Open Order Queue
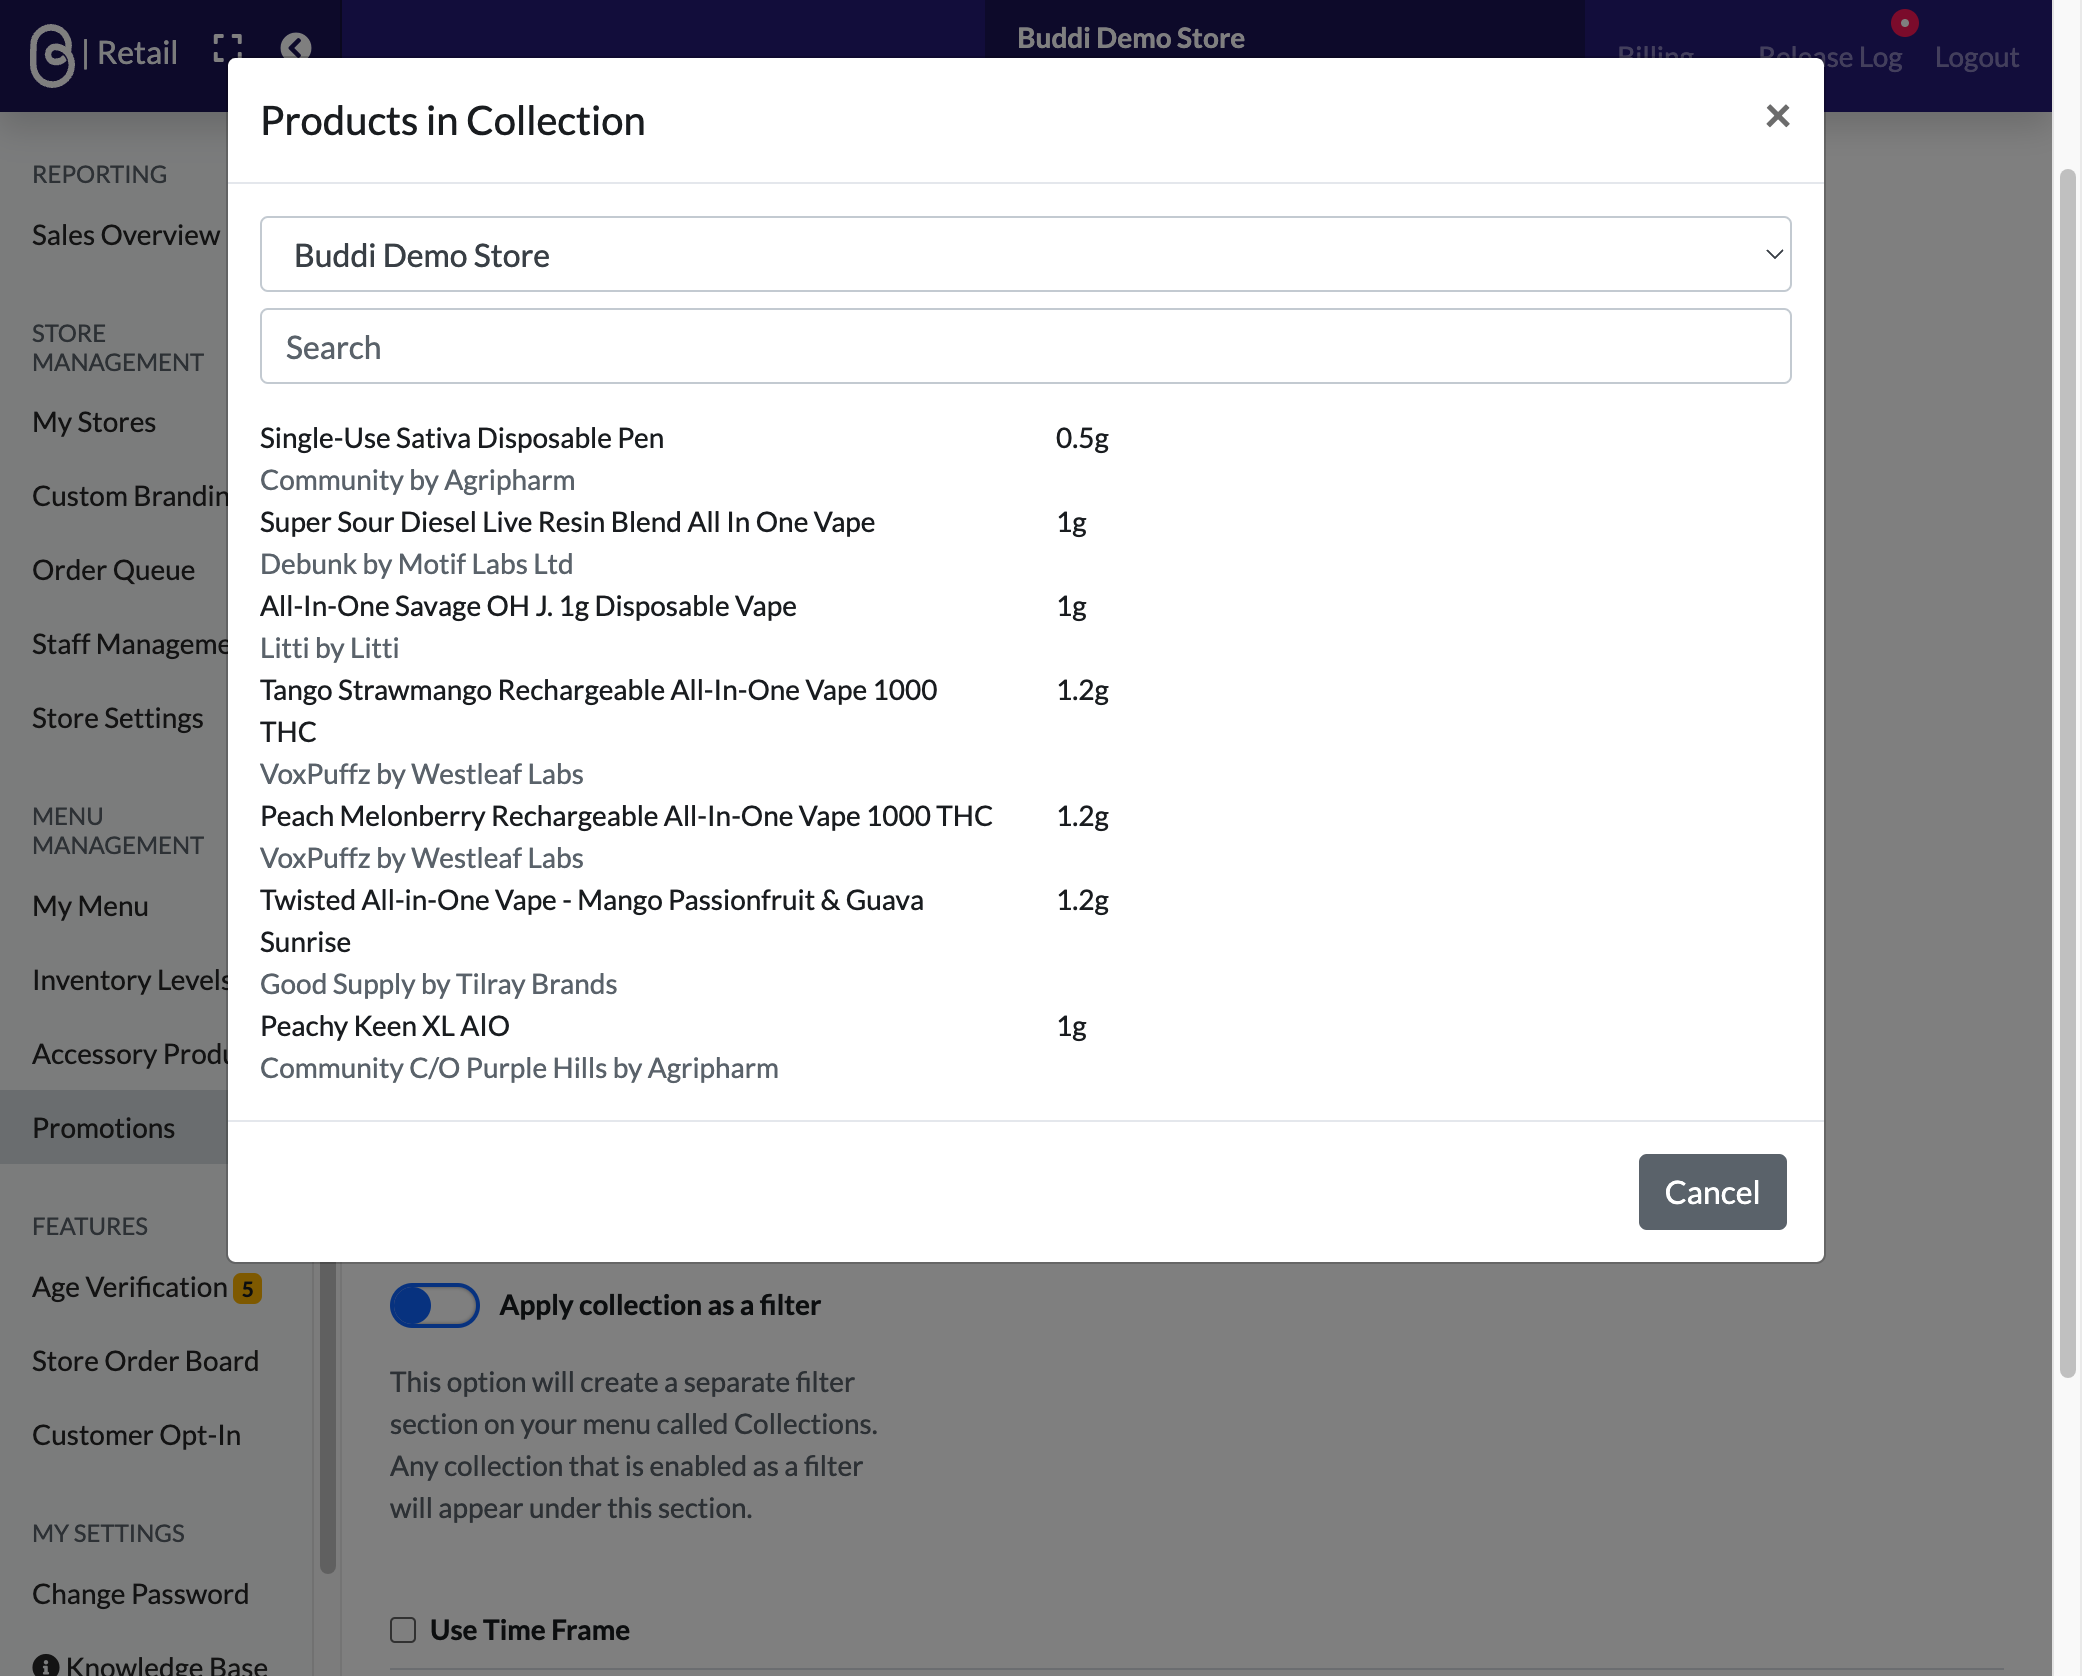2082x1676 pixels. click(114, 570)
